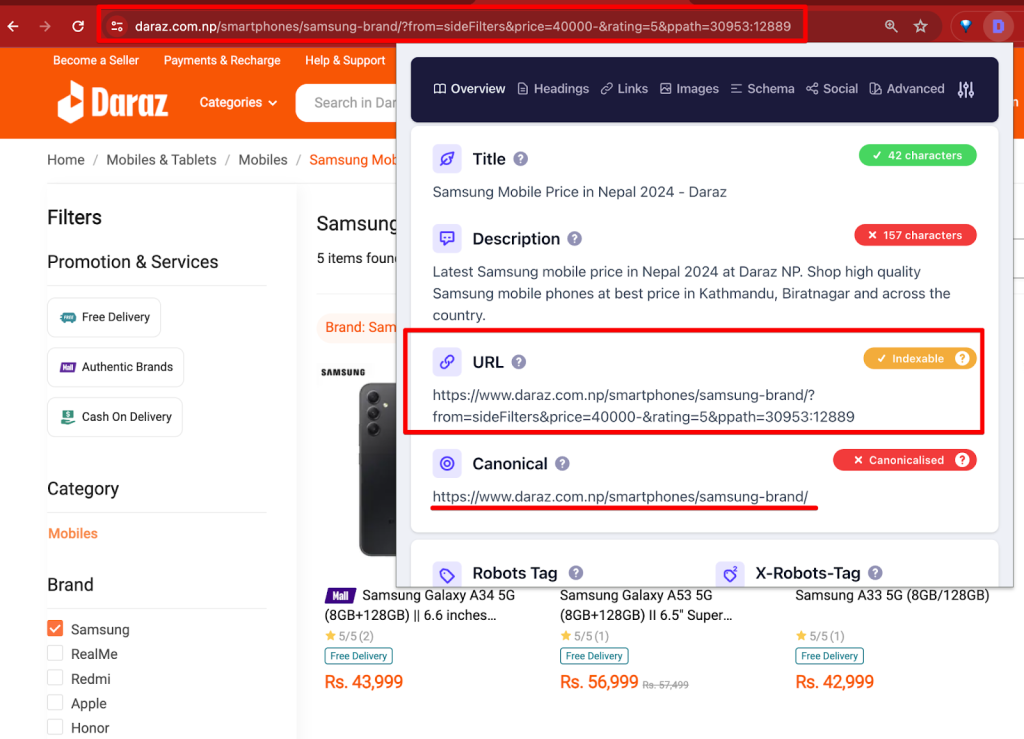Click the help icon next to Title
This screenshot has width=1024, height=739.
pos(520,159)
